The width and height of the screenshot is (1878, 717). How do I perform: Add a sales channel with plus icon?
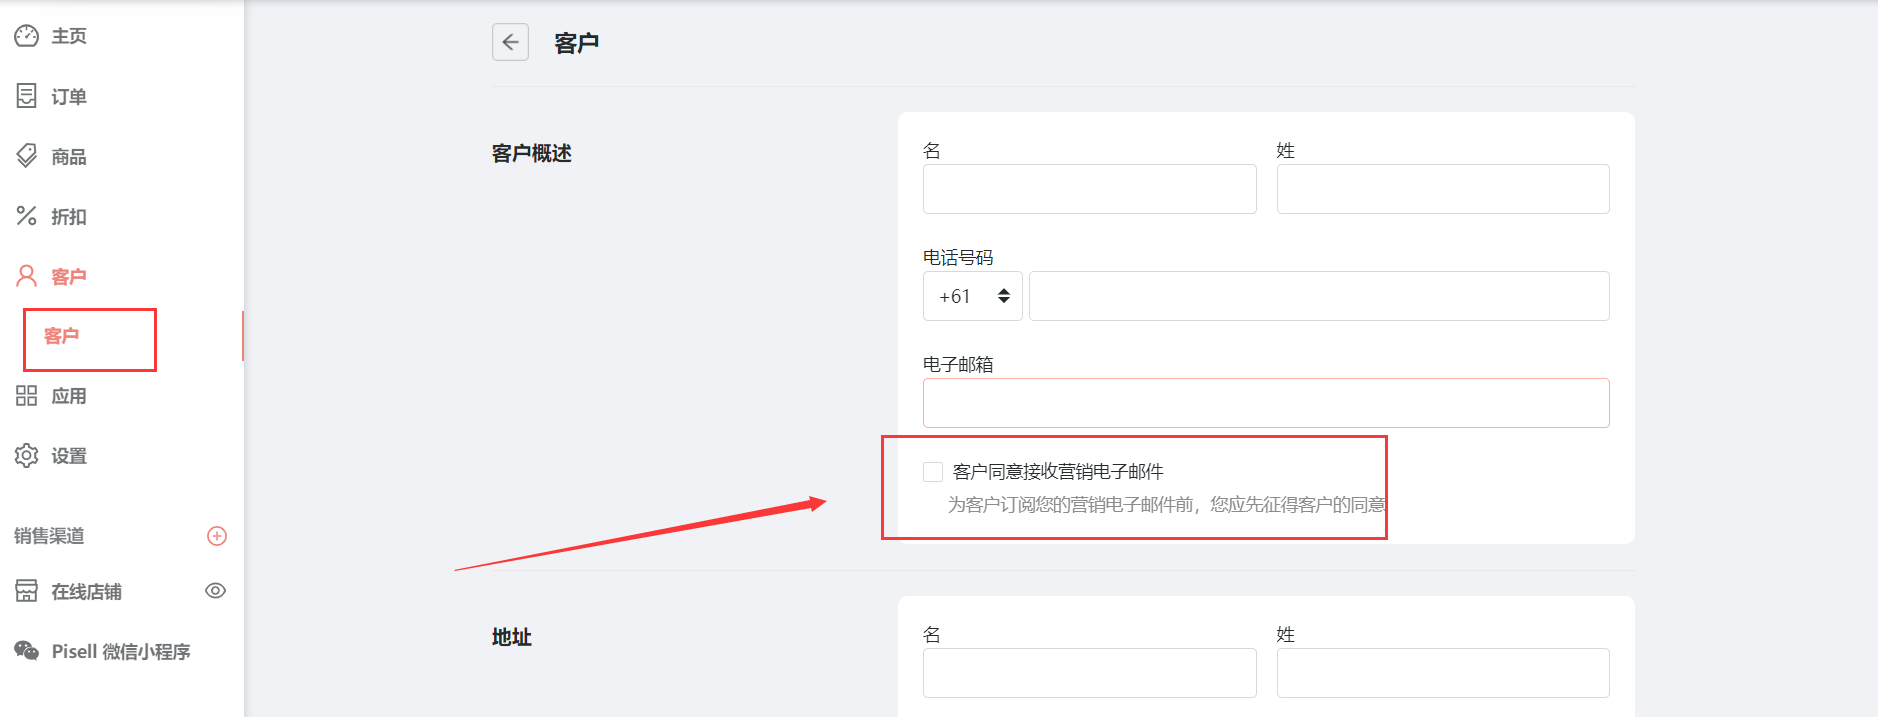tap(217, 536)
